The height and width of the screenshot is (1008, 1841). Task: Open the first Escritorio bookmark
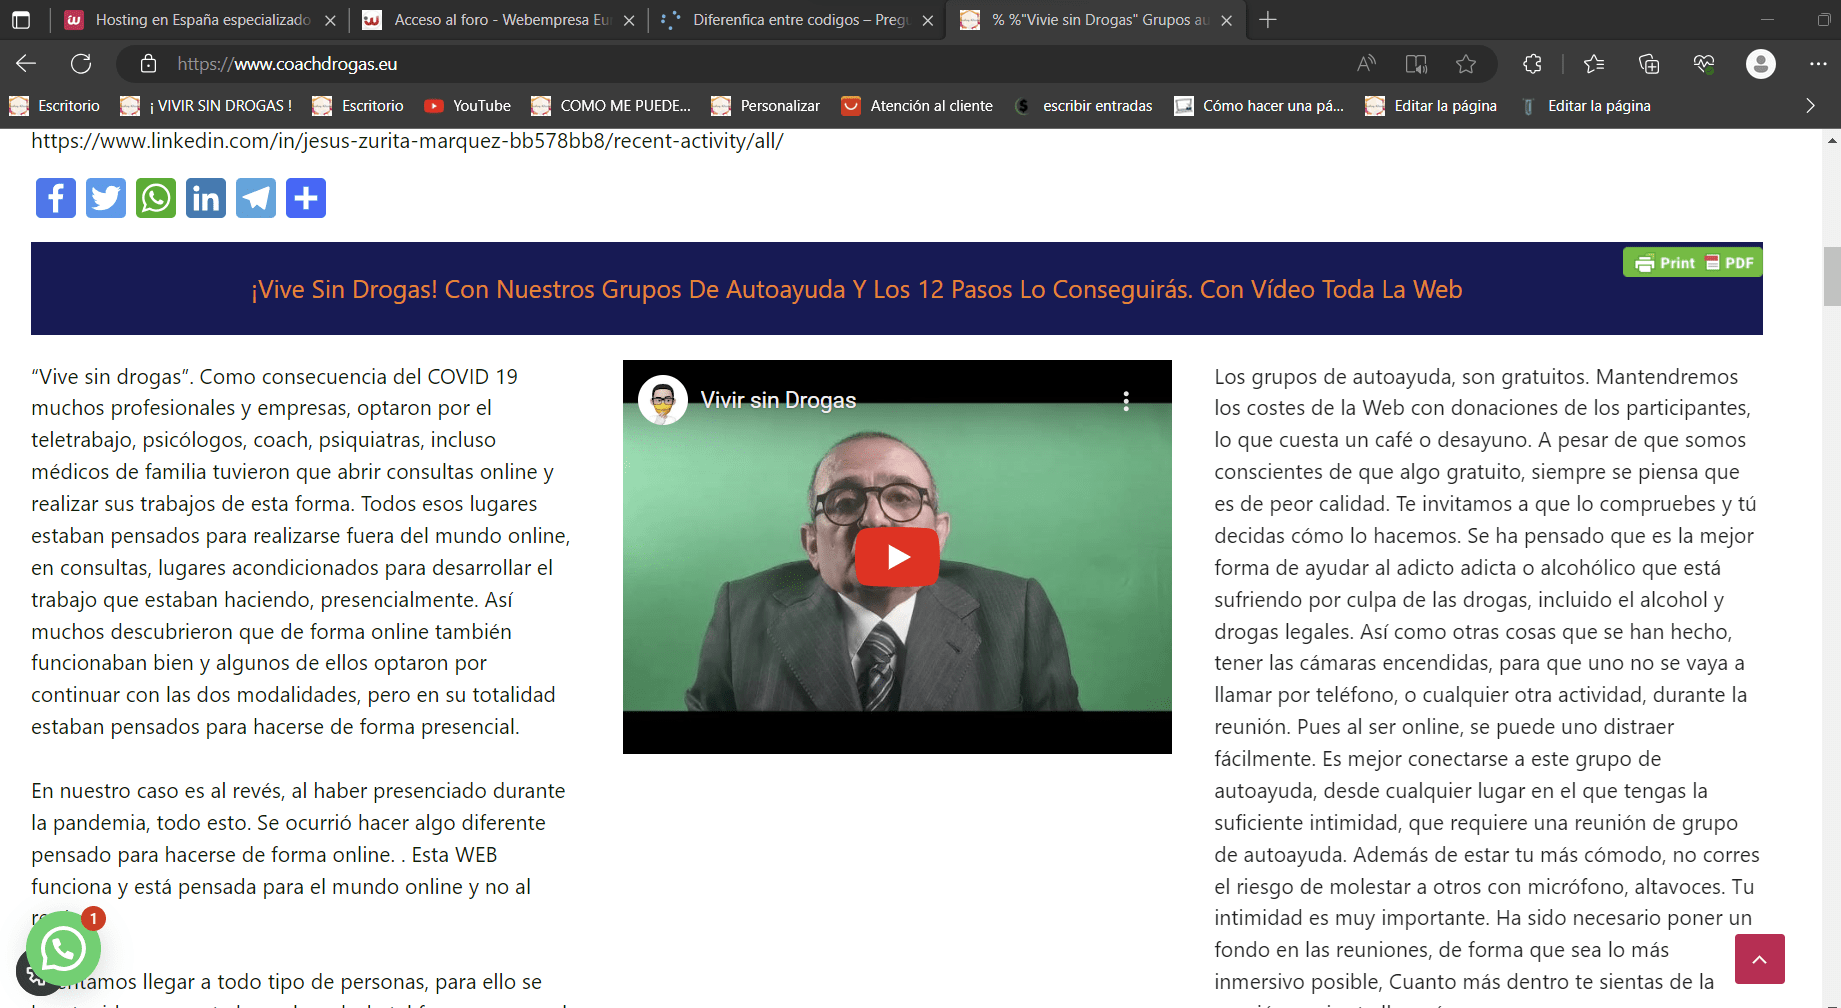point(55,106)
